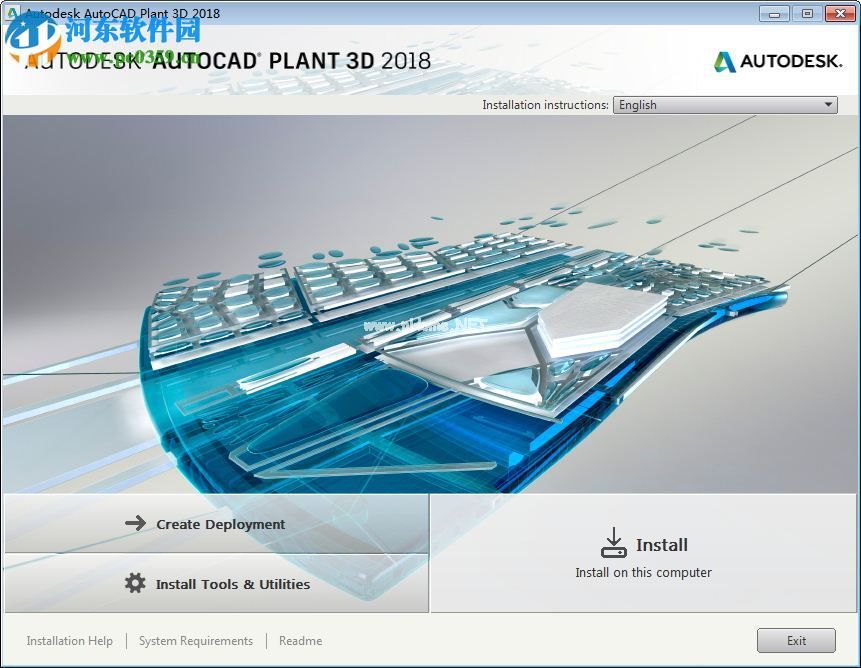The width and height of the screenshot is (861, 668).
Task: Click the Exit button
Action: pos(796,640)
